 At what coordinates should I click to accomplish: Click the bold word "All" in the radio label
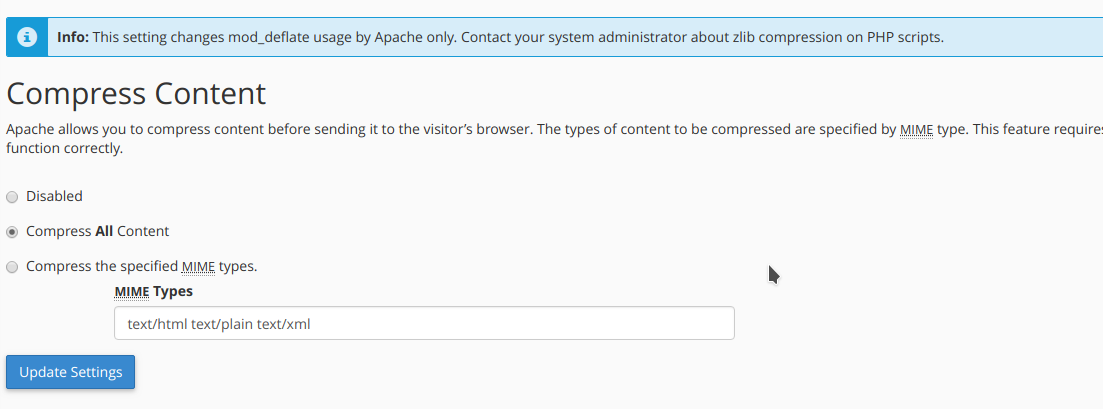click(x=104, y=231)
